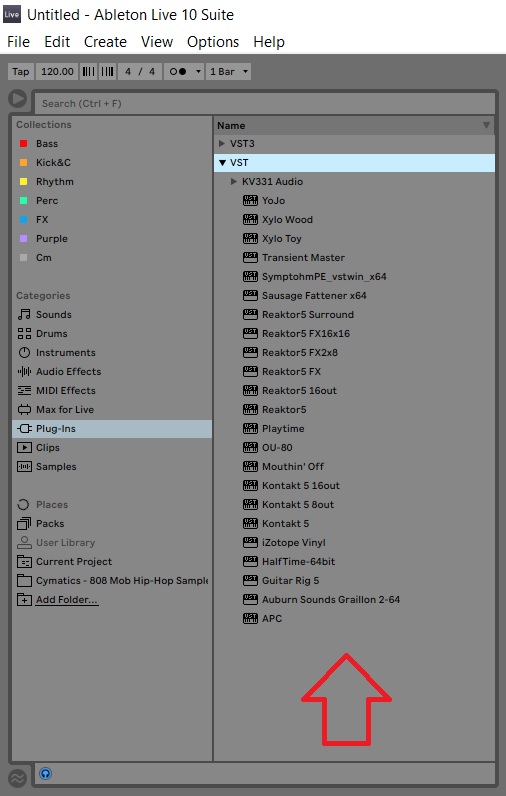Viewport: 506px width, 796px height.
Task: Open the Help menu
Action: 268,42
